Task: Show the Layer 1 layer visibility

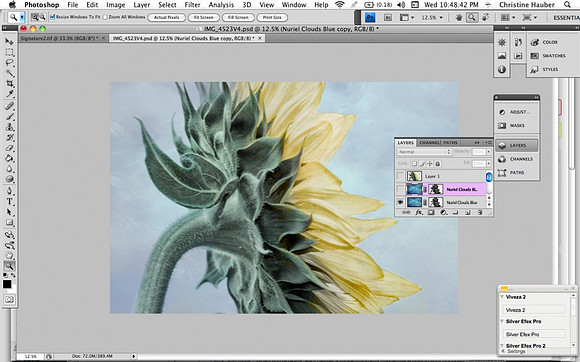Action: (400, 176)
